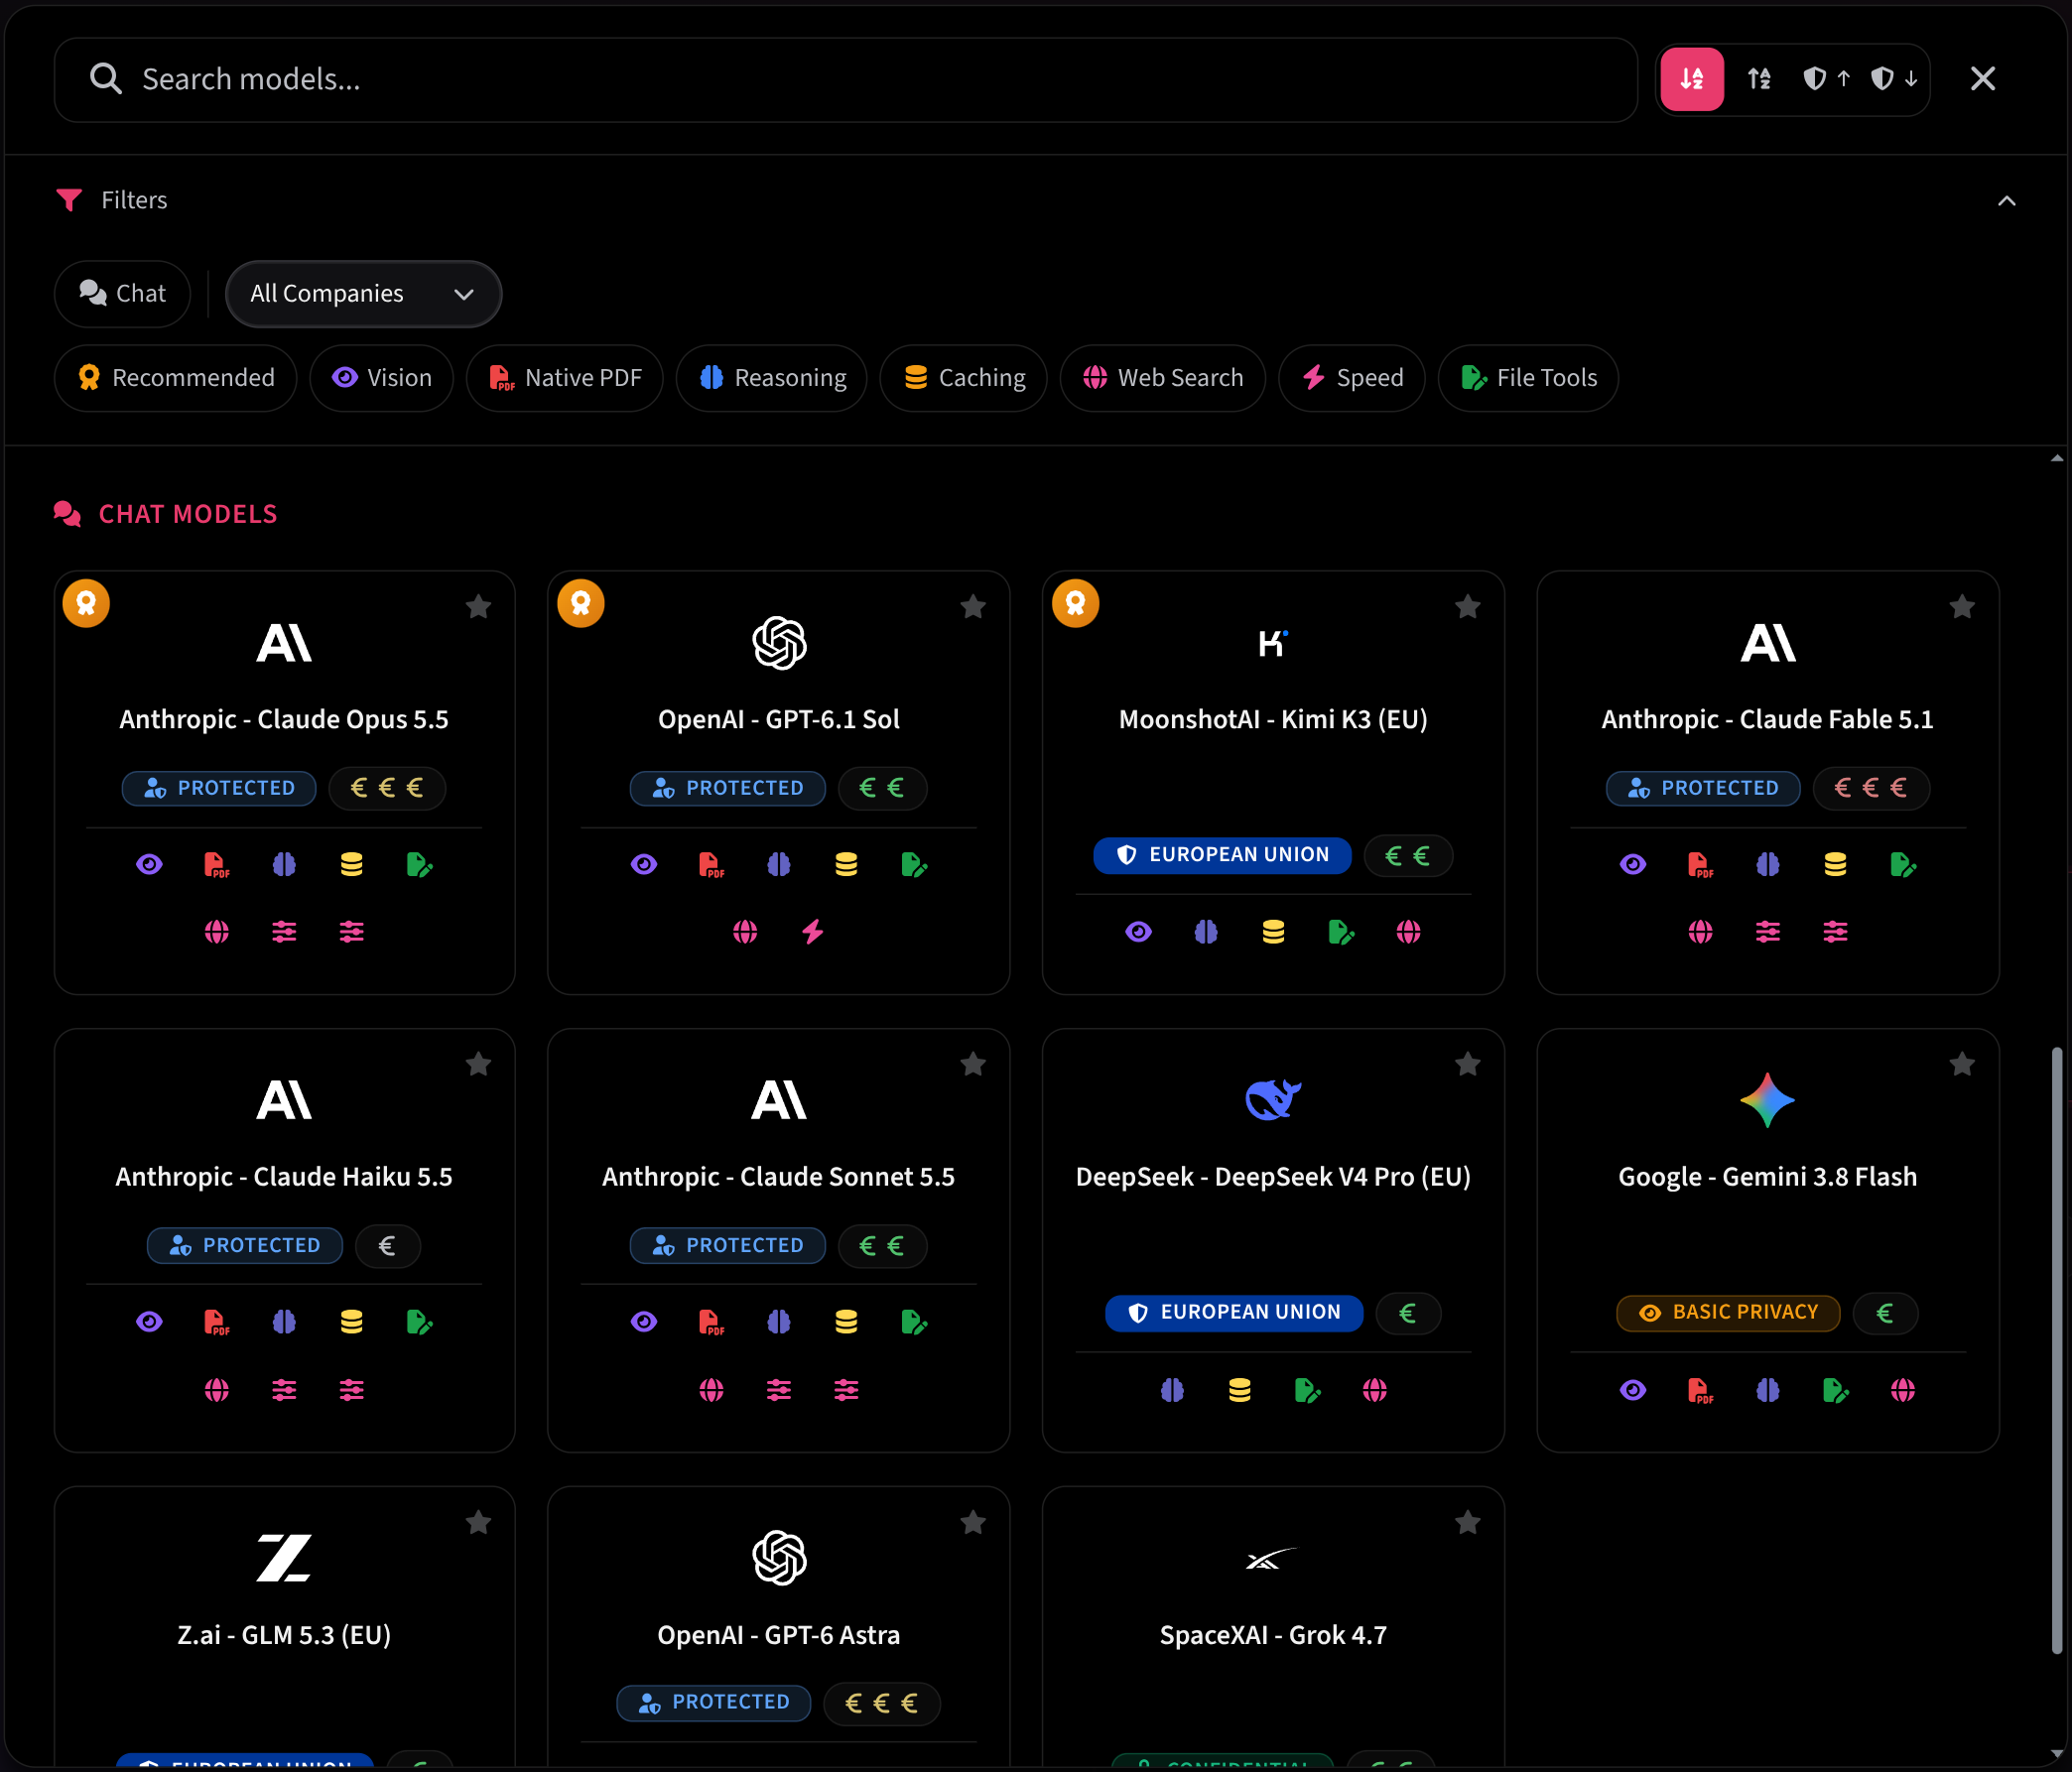Click the vertical scrollbar thumb
Viewport: 2072px width, 1772px height.
pyautogui.click(x=2056, y=1350)
